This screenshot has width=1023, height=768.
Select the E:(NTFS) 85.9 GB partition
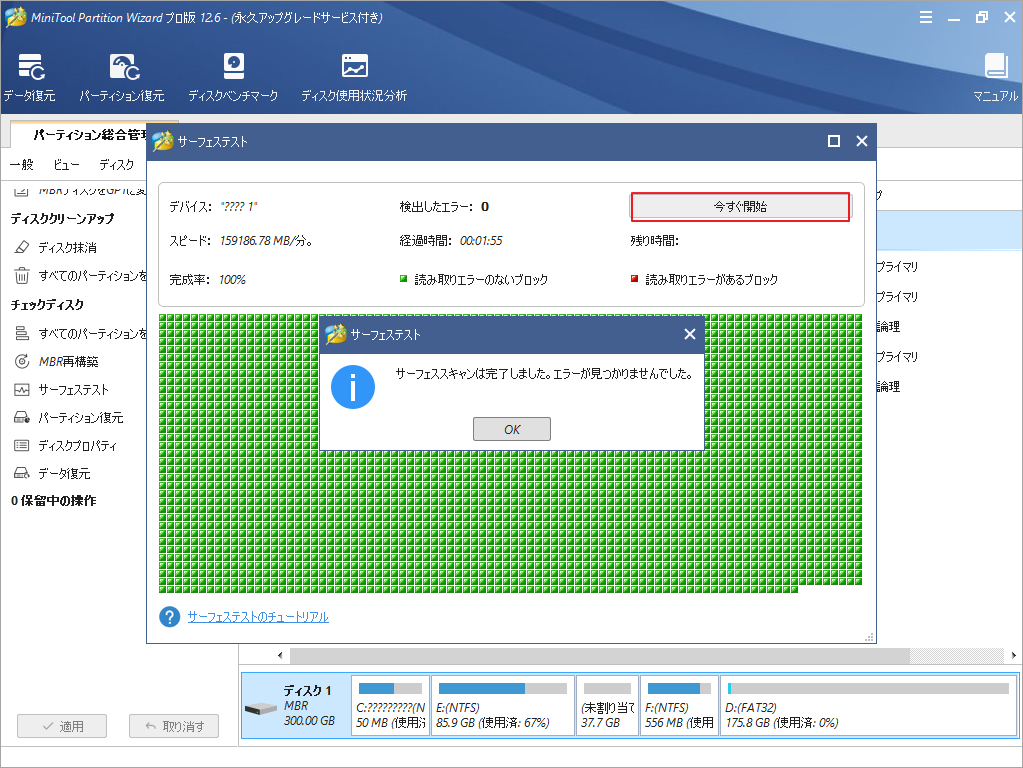click(x=503, y=705)
